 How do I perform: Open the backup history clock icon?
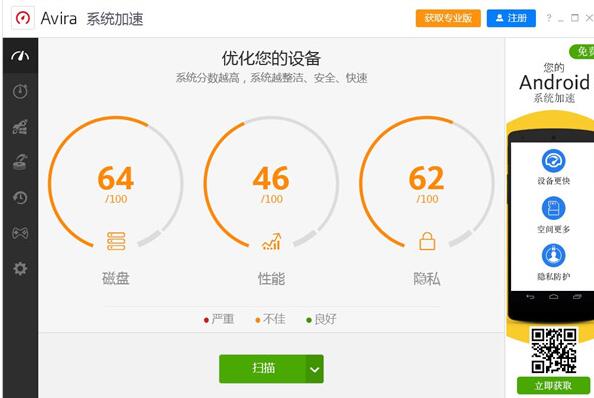tap(20, 197)
